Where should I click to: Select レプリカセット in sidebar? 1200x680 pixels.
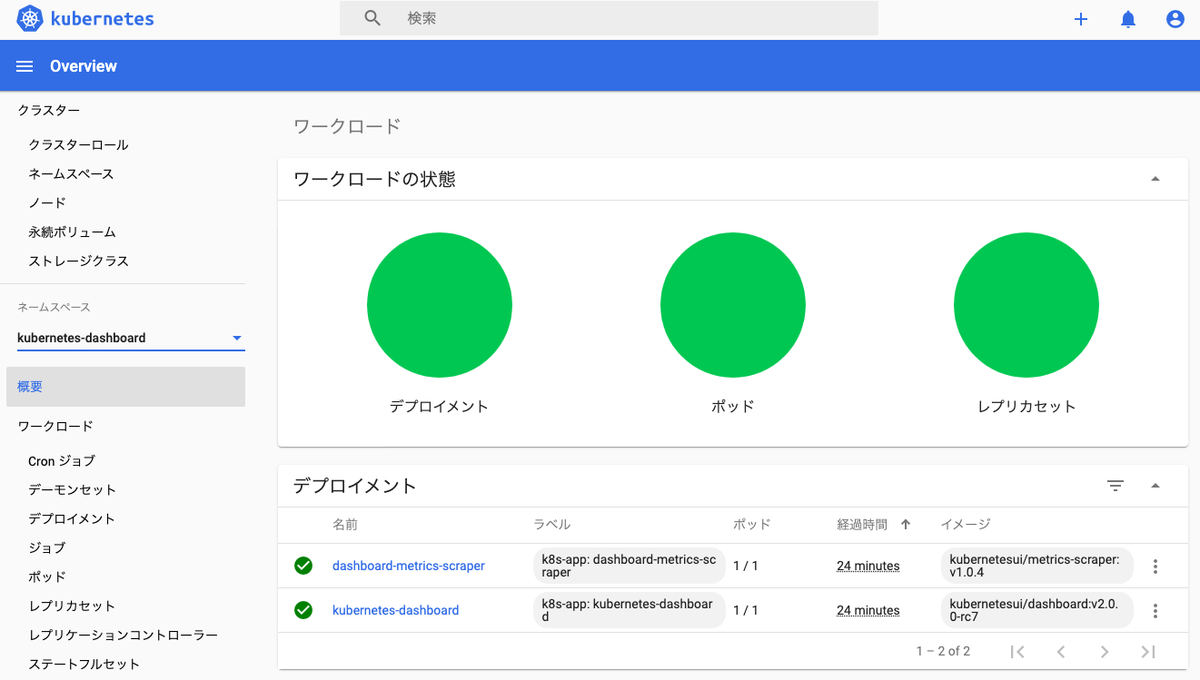[72, 606]
